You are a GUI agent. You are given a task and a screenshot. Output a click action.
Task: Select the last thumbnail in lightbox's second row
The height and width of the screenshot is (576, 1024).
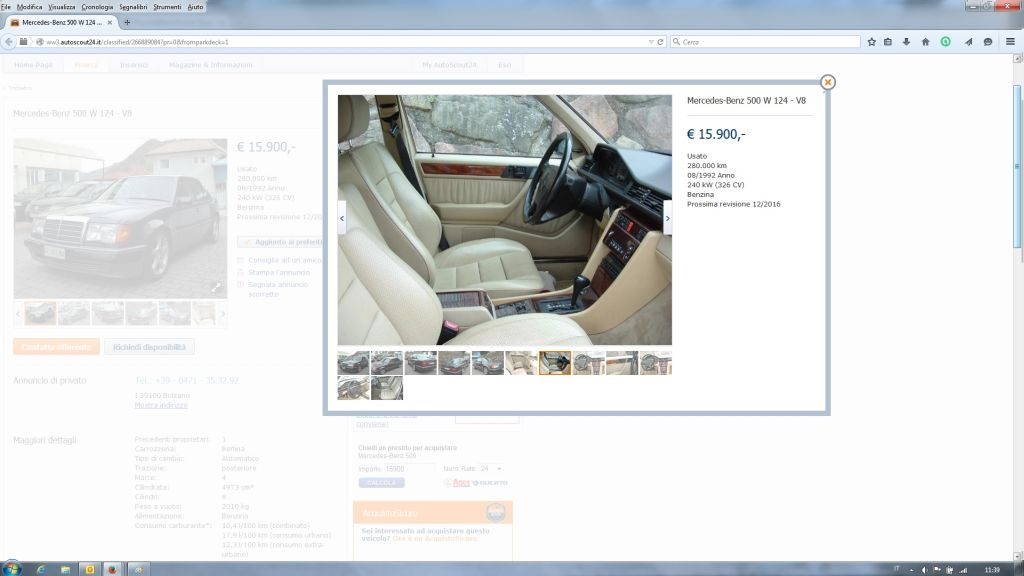click(387, 388)
